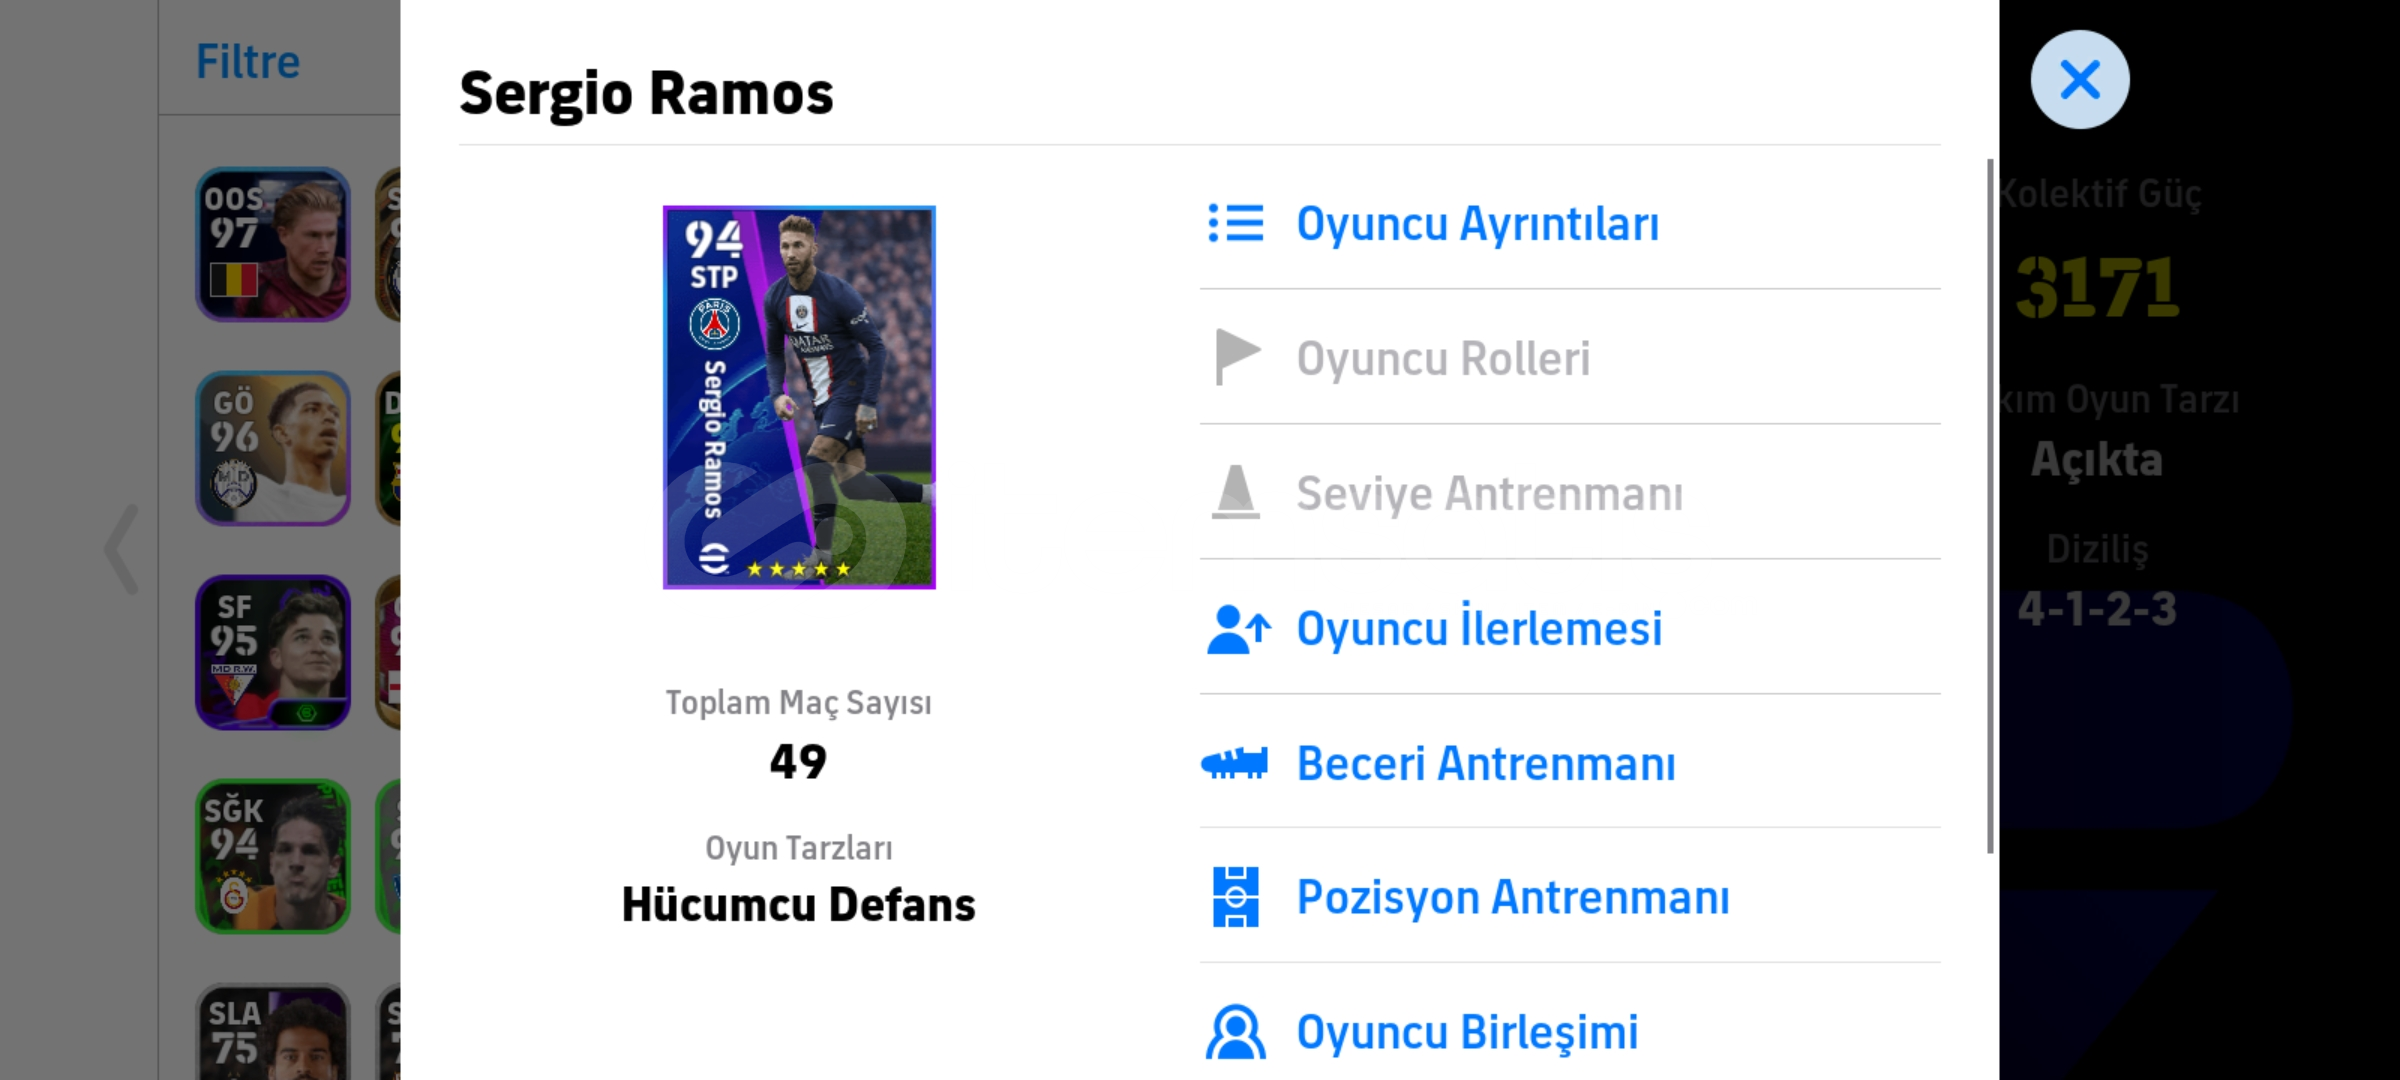Click the pitch icon for Pozisyon Antrenmanı
The image size is (2400, 1080).
click(1236, 897)
